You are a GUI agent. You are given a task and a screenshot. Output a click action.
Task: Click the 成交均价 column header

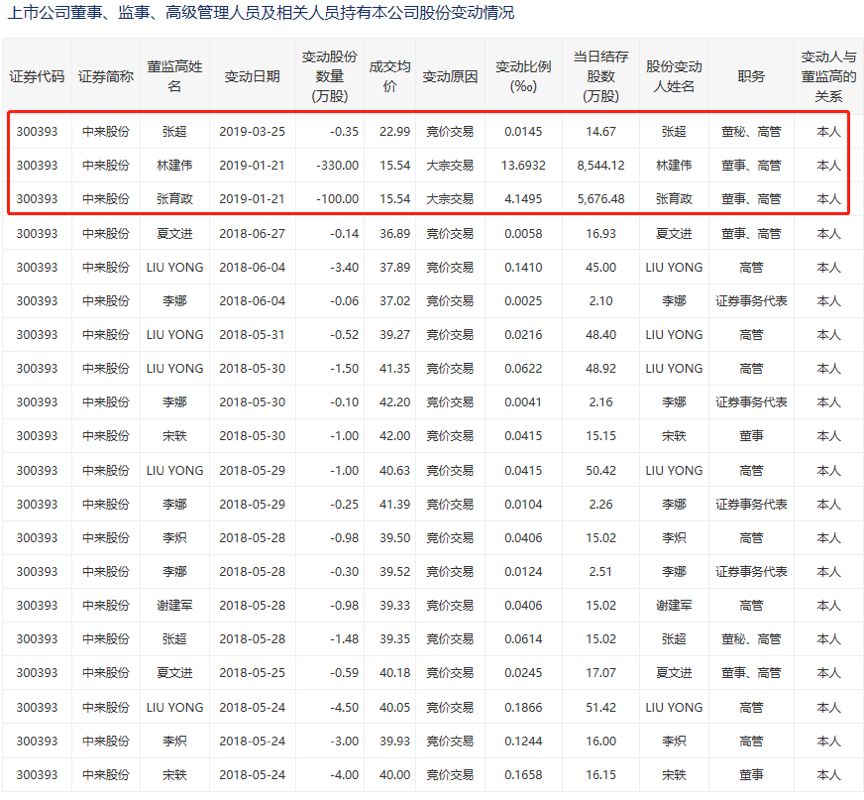coord(388,75)
